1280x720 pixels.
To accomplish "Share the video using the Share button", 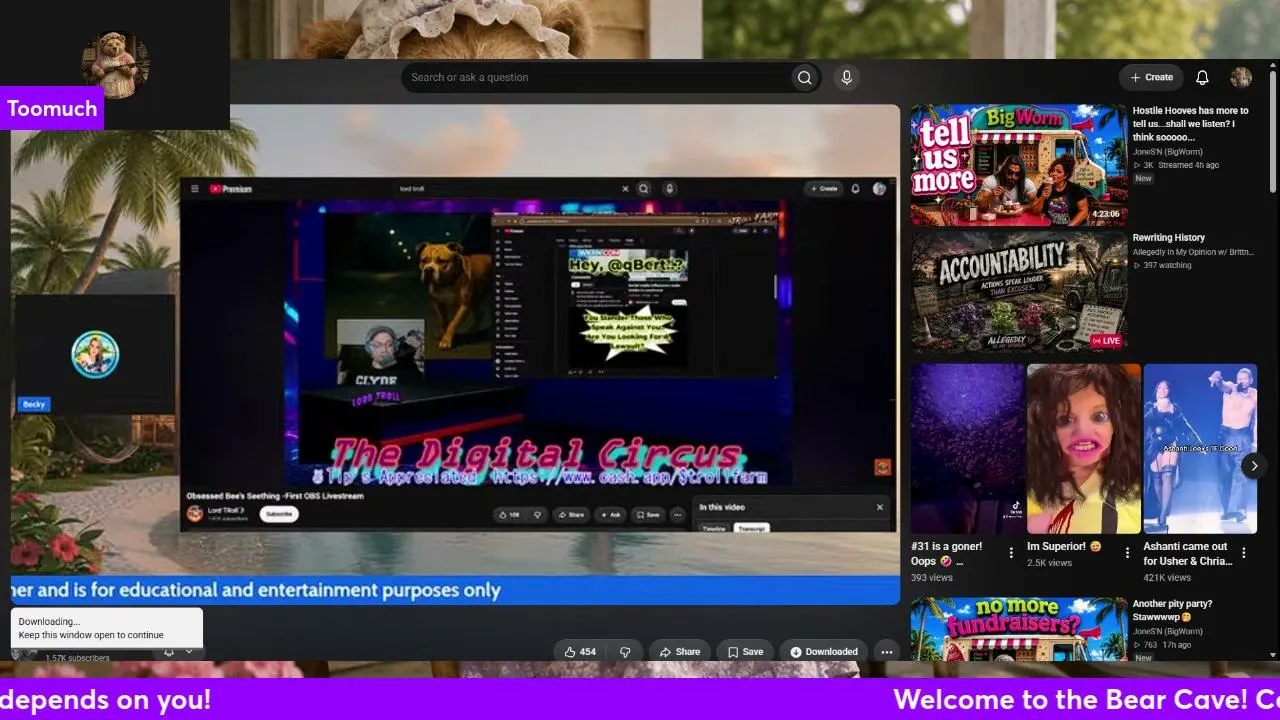I will pos(679,652).
